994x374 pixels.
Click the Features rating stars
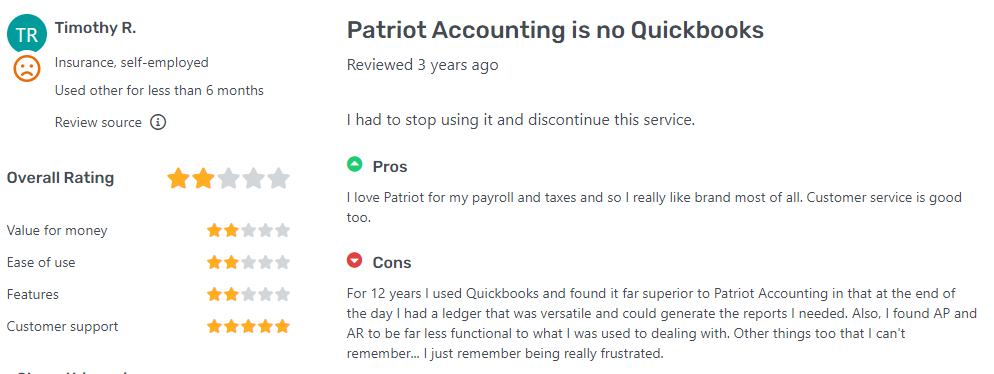pyautogui.click(x=248, y=295)
